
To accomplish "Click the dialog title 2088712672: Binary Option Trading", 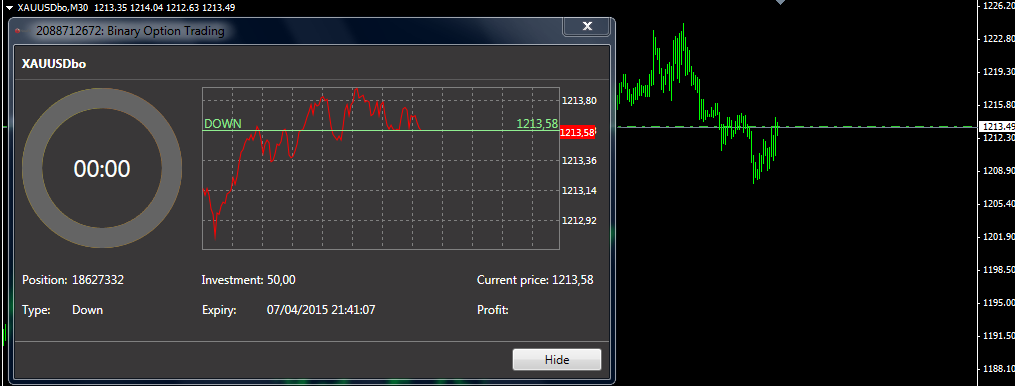I will (x=131, y=31).
